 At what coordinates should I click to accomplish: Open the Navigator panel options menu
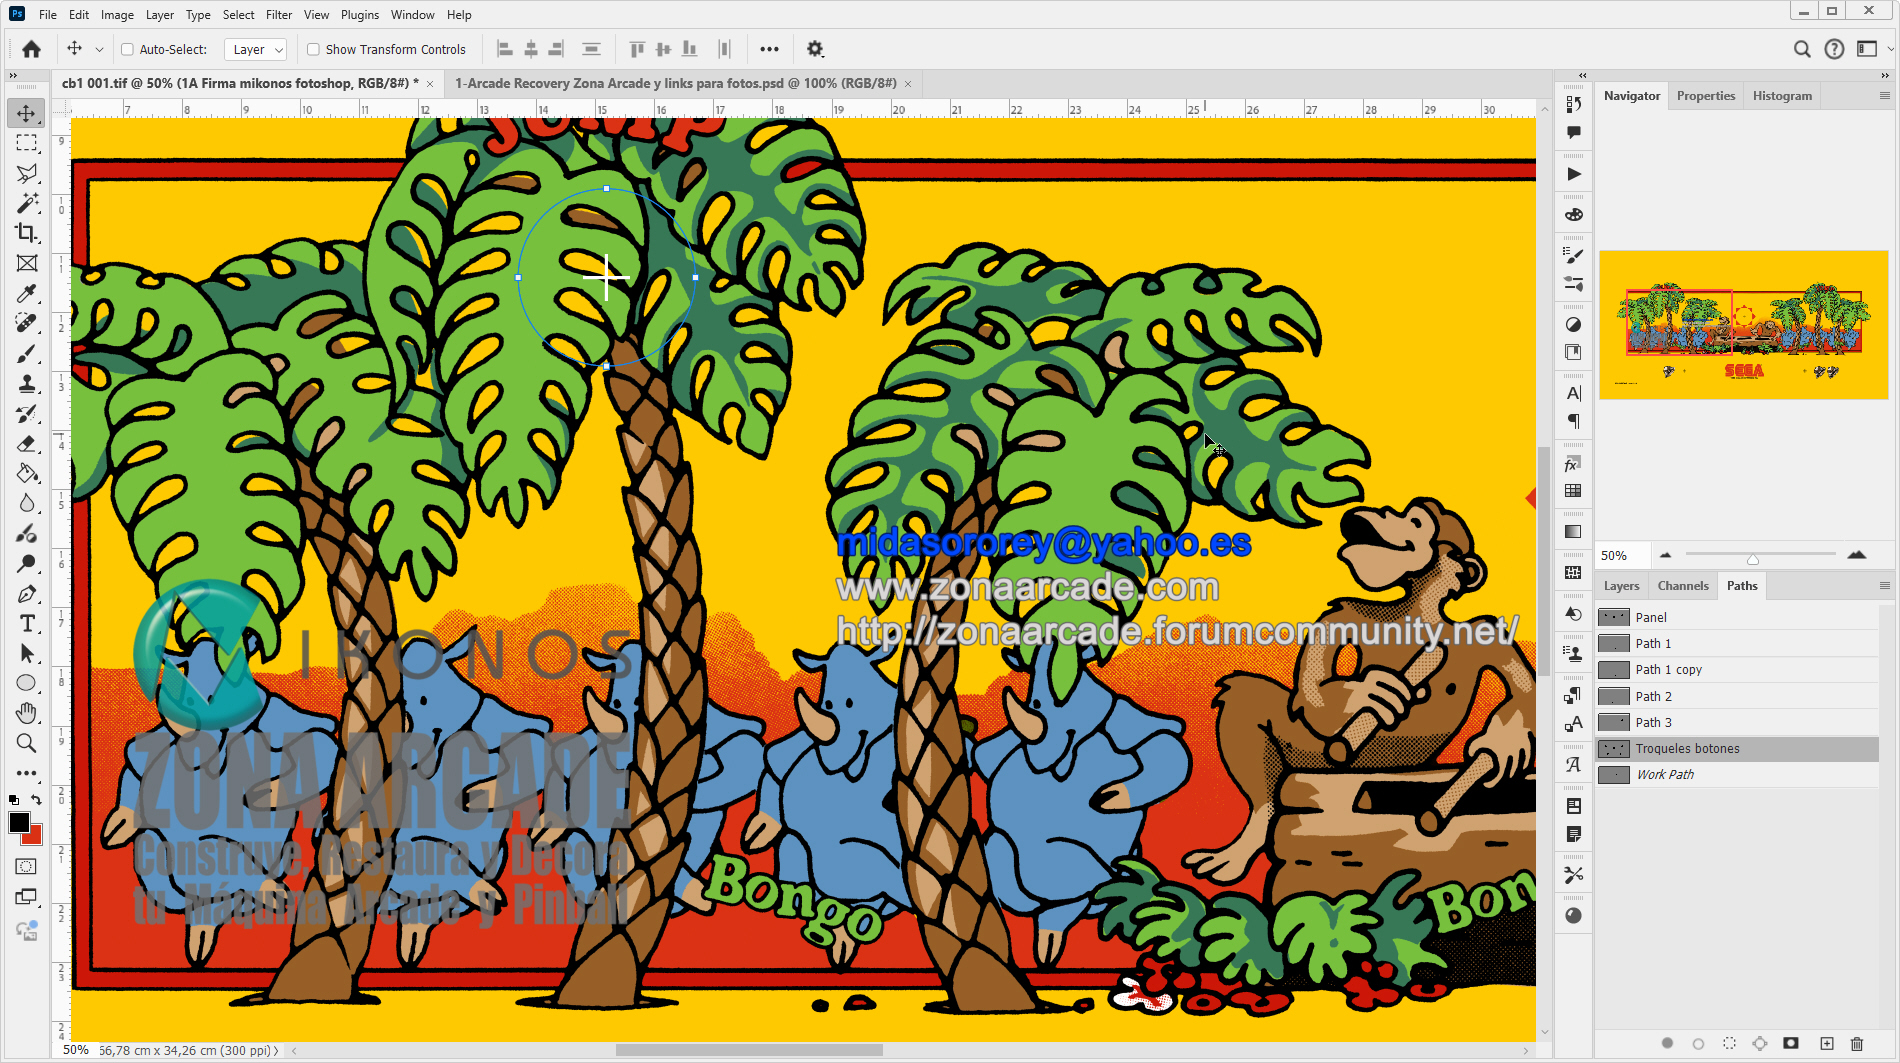(1885, 96)
